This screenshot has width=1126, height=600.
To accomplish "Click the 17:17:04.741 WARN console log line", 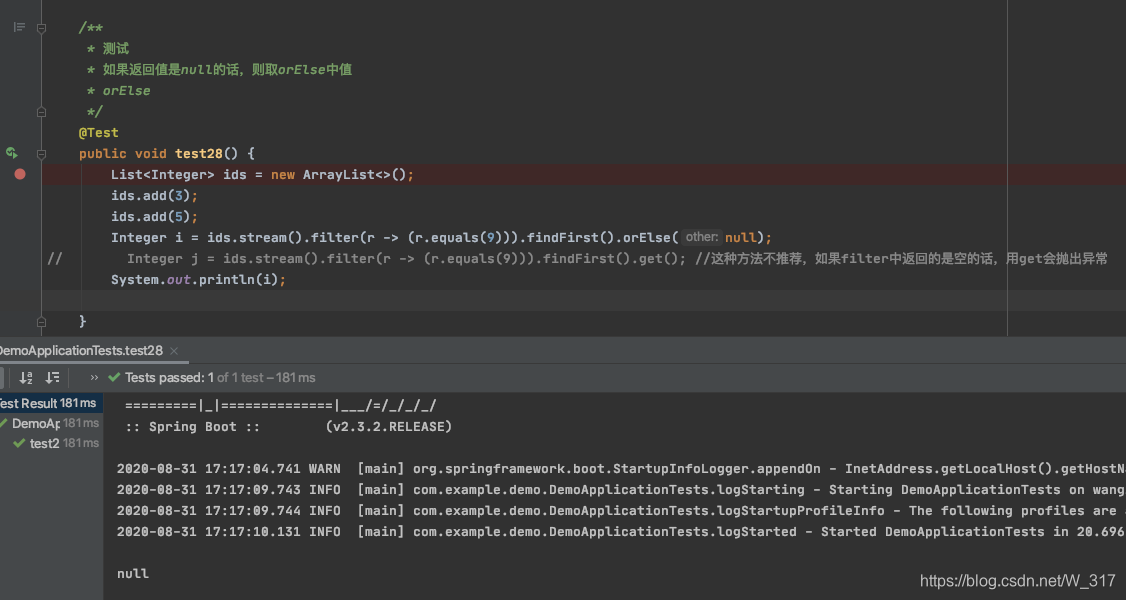I will pos(621,469).
